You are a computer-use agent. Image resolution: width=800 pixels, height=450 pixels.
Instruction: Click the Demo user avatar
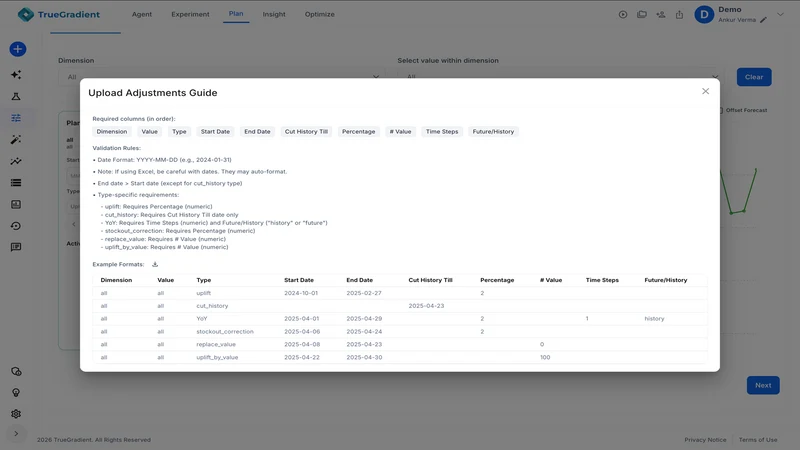tap(704, 14)
